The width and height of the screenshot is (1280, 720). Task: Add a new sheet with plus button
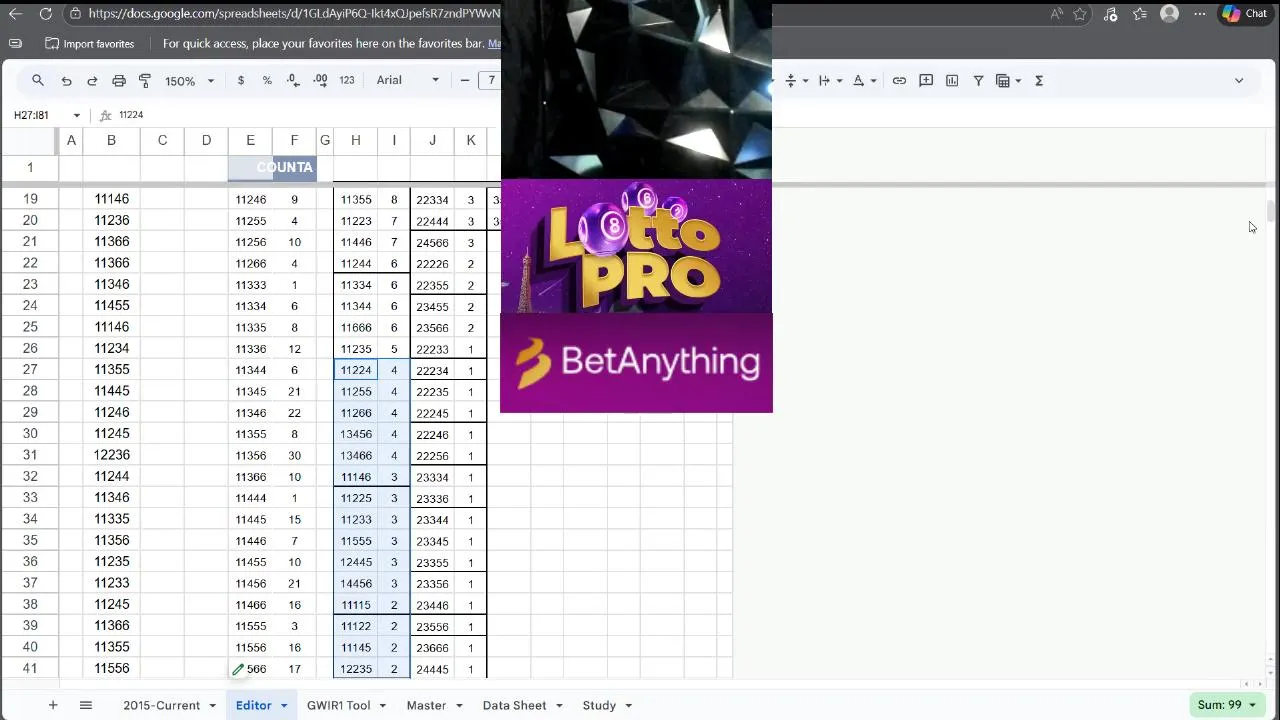pyautogui.click(x=53, y=705)
